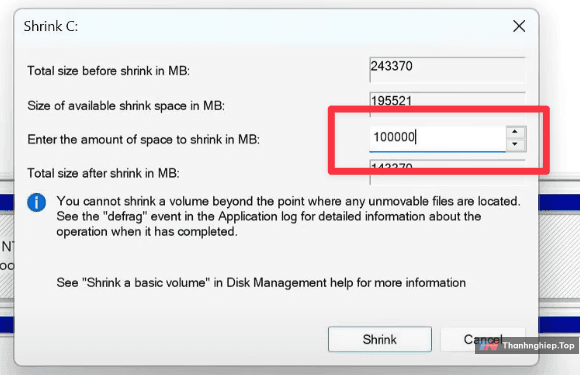Click the 'Enter the amount of space to shrink' label
This screenshot has height=375, width=580.
(x=144, y=139)
